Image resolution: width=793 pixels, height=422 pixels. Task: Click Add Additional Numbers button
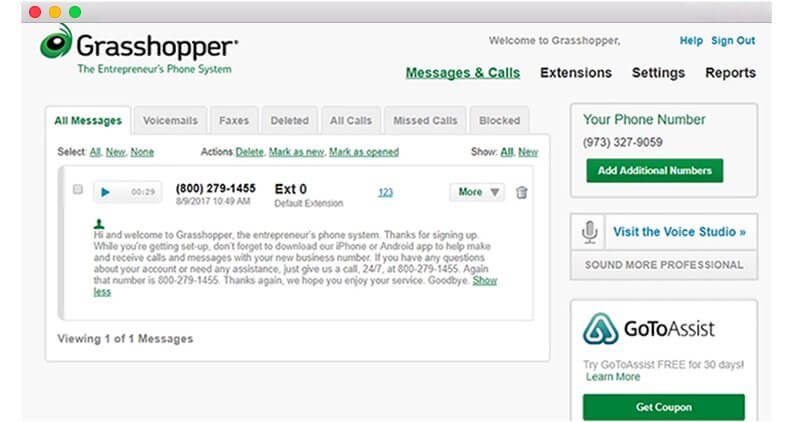tap(654, 171)
